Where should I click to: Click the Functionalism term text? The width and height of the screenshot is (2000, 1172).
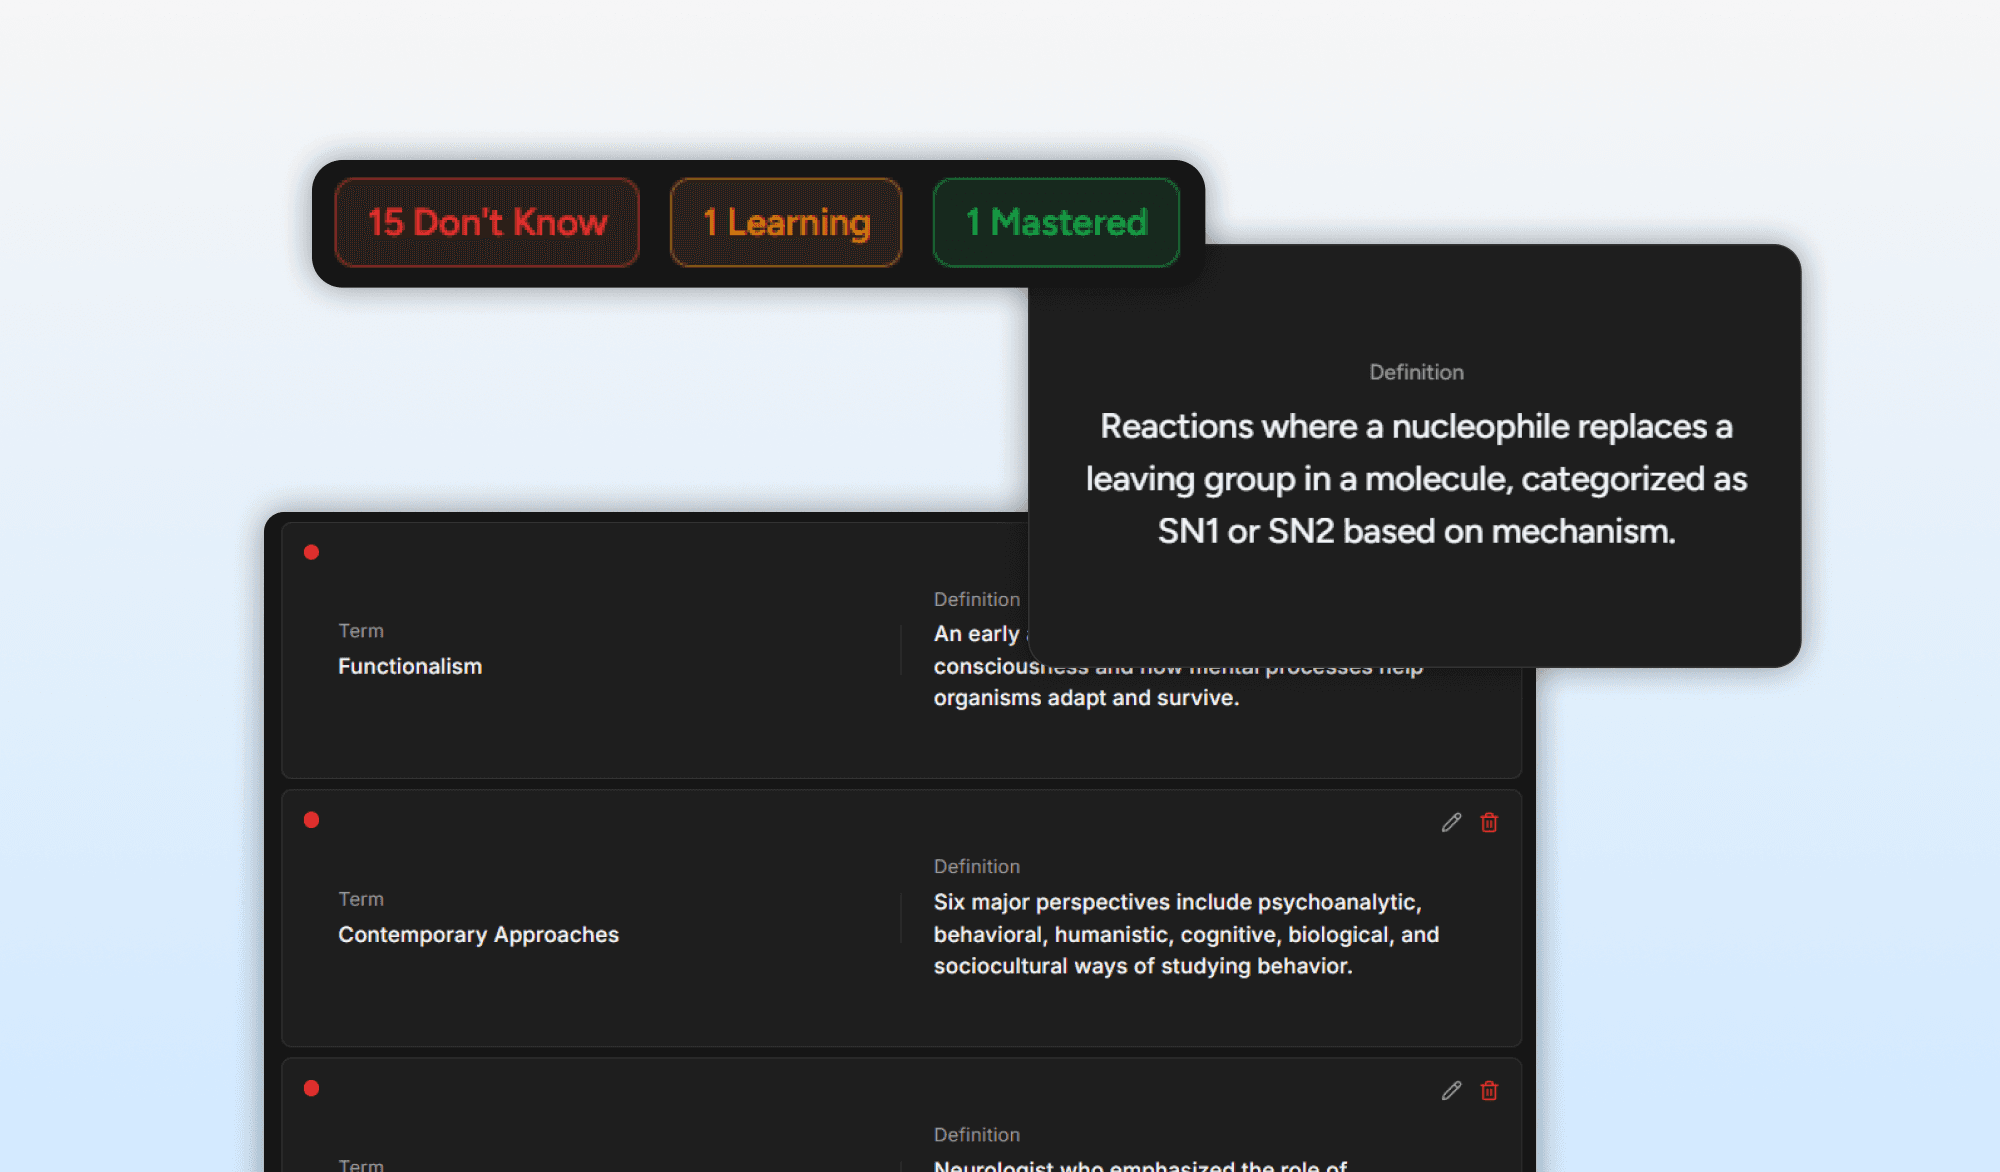pos(410,666)
